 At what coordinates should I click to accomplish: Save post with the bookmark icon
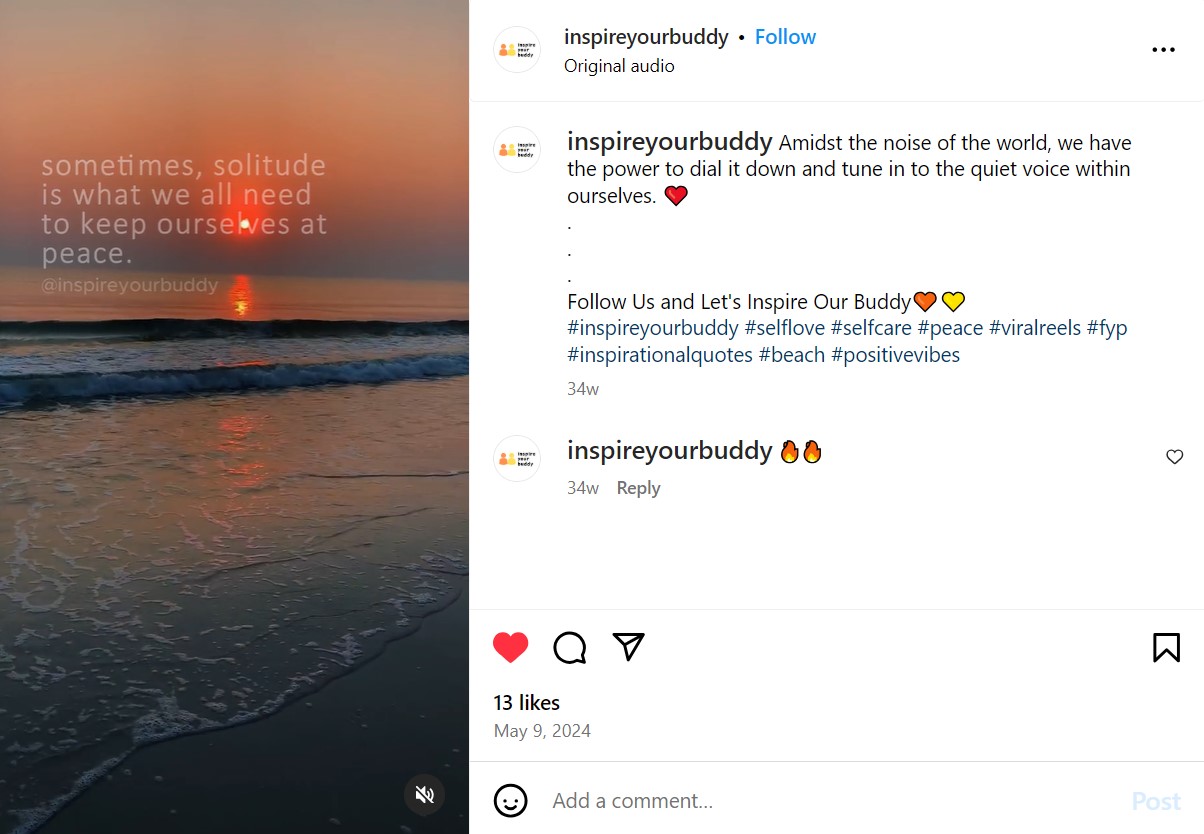click(1166, 648)
